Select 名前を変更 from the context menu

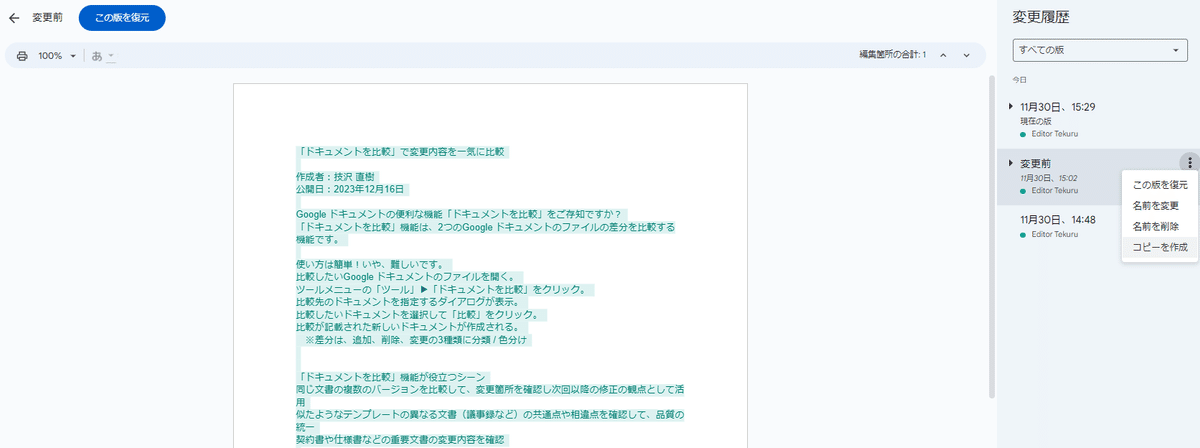[x=1160, y=205]
